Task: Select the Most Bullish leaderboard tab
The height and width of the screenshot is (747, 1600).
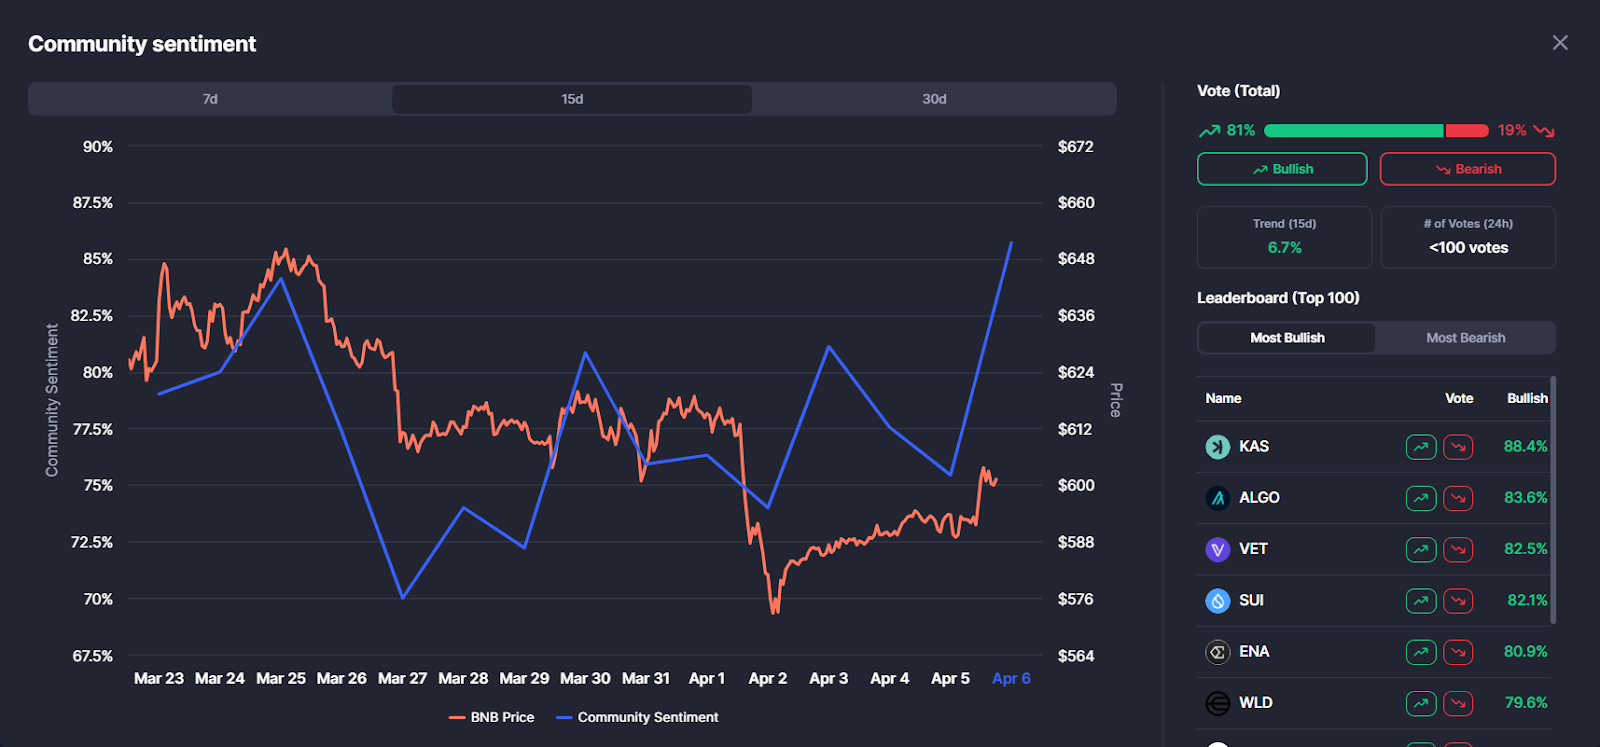Action: [1287, 338]
